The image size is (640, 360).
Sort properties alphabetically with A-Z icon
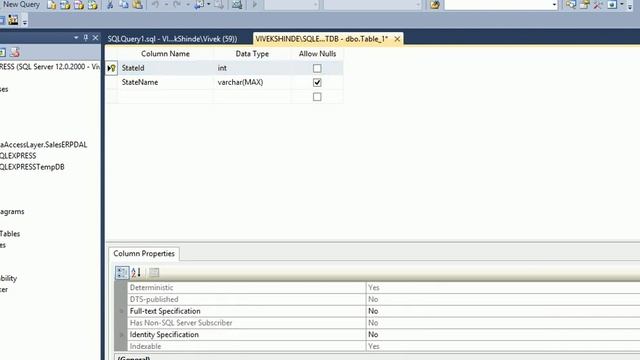[136, 273]
